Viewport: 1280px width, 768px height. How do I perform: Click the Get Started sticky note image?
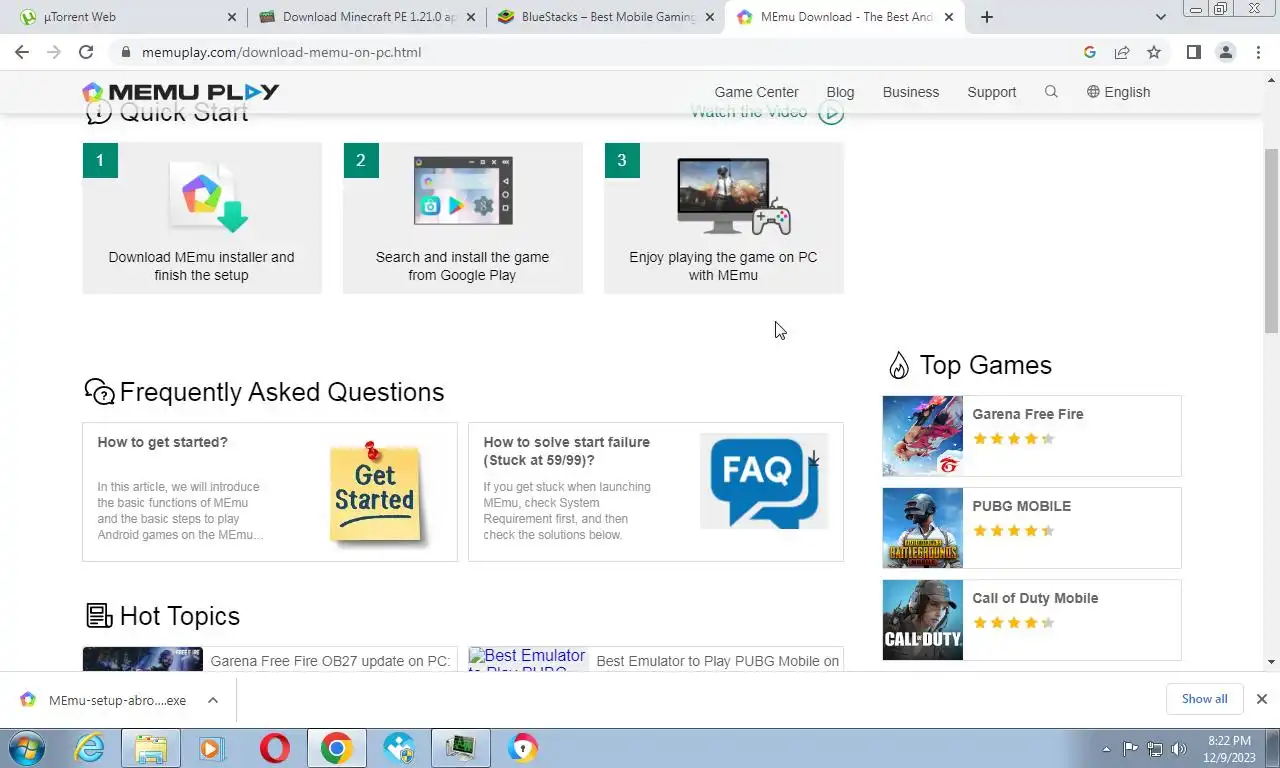[x=375, y=492]
